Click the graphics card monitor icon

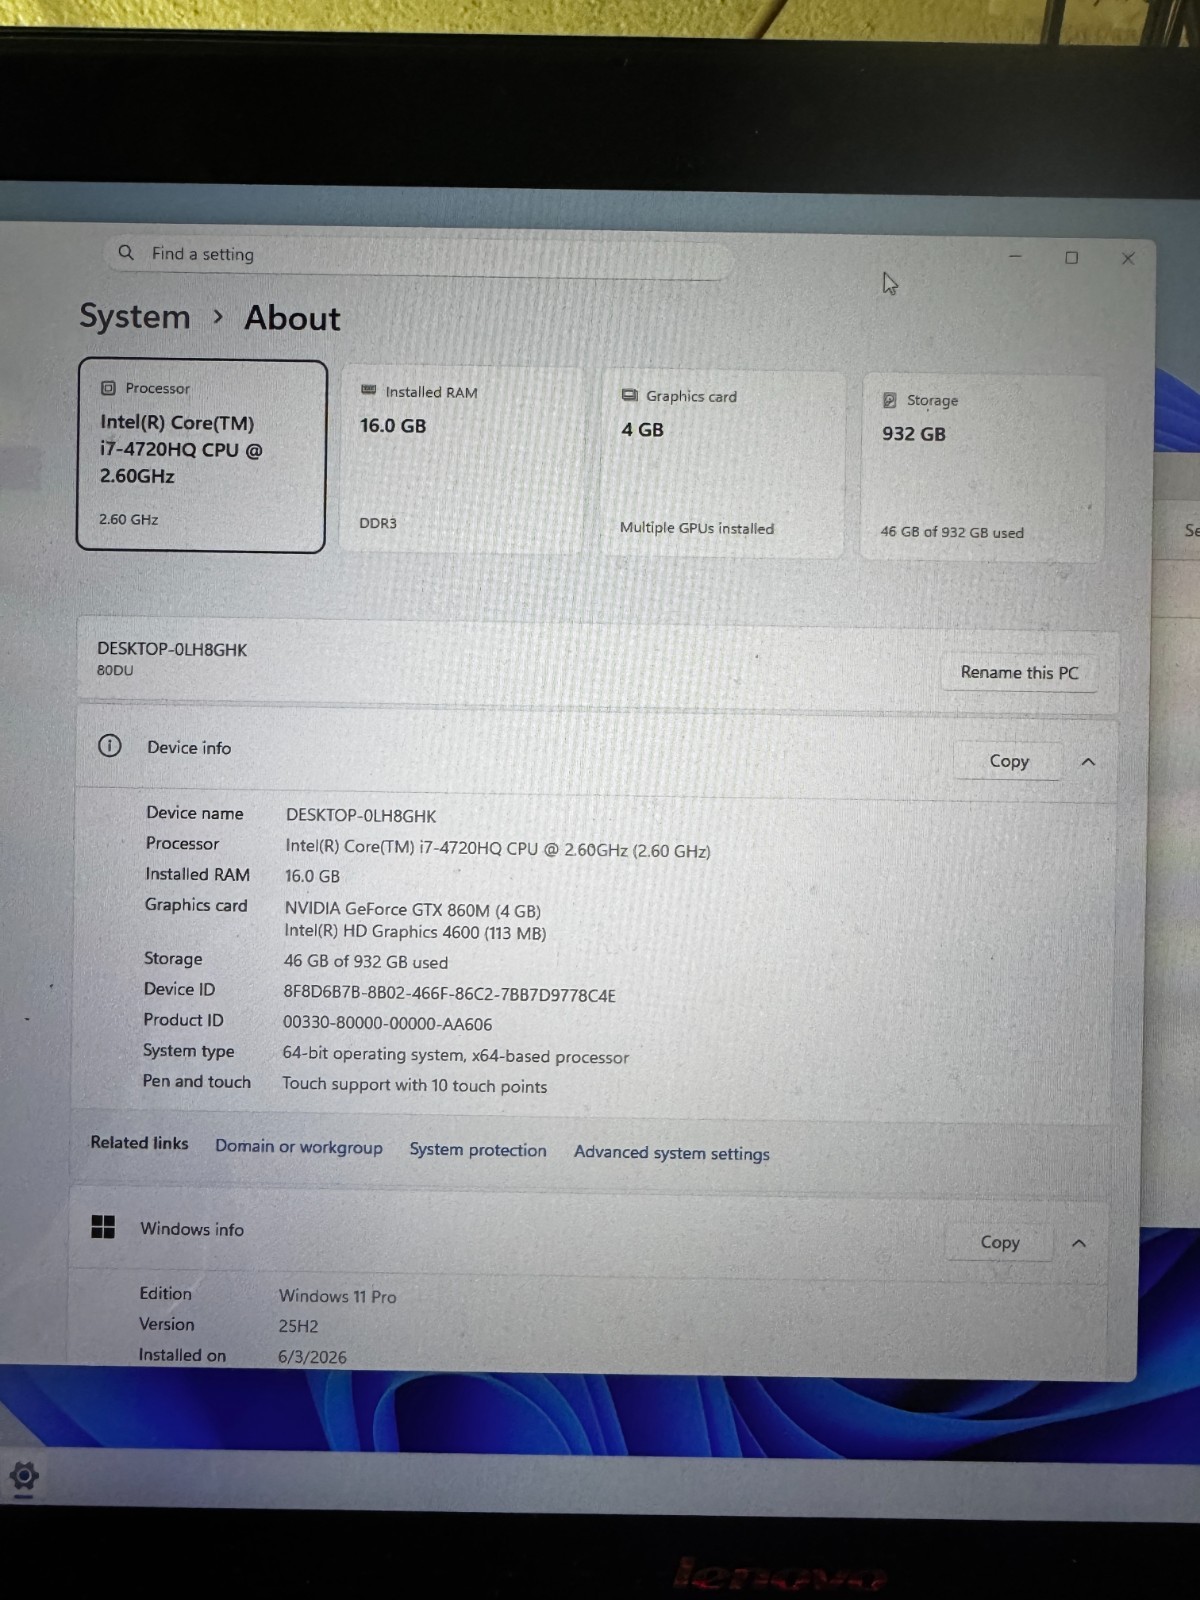(629, 395)
